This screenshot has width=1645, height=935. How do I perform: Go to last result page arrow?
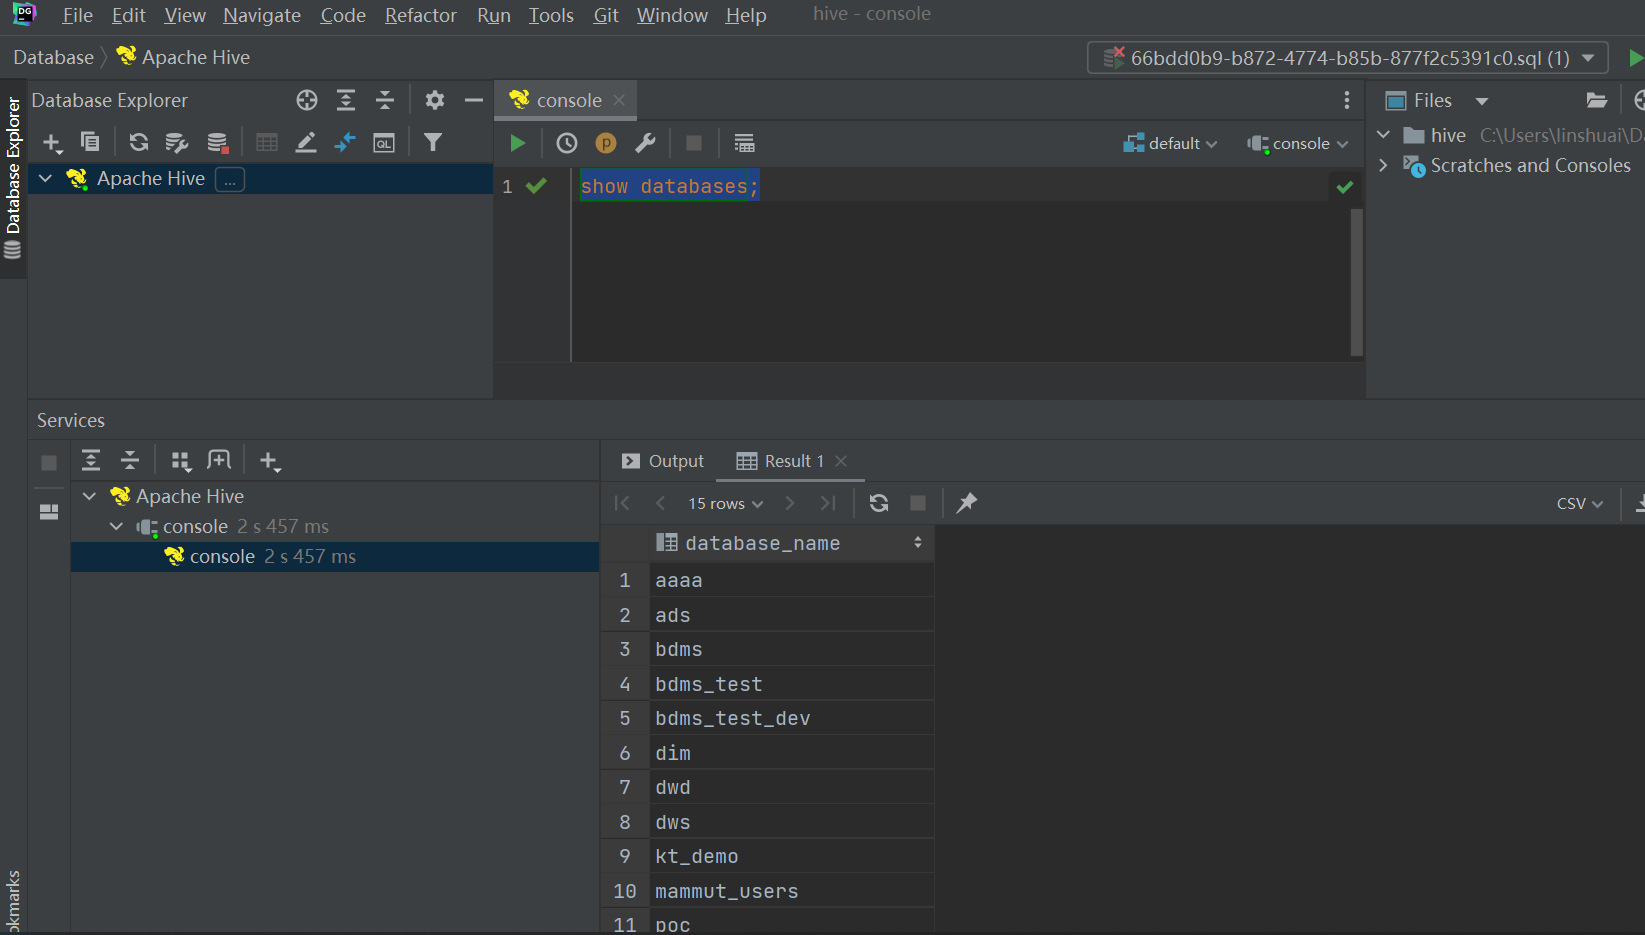pos(828,503)
